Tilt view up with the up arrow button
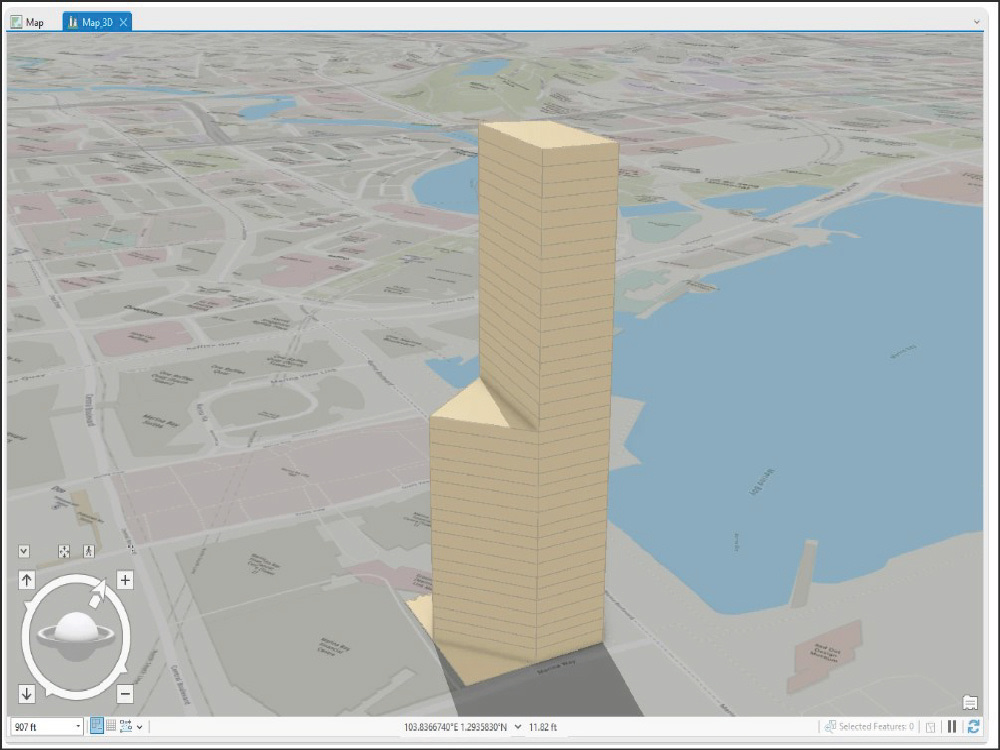This screenshot has height=750, width=1000. coord(26,580)
